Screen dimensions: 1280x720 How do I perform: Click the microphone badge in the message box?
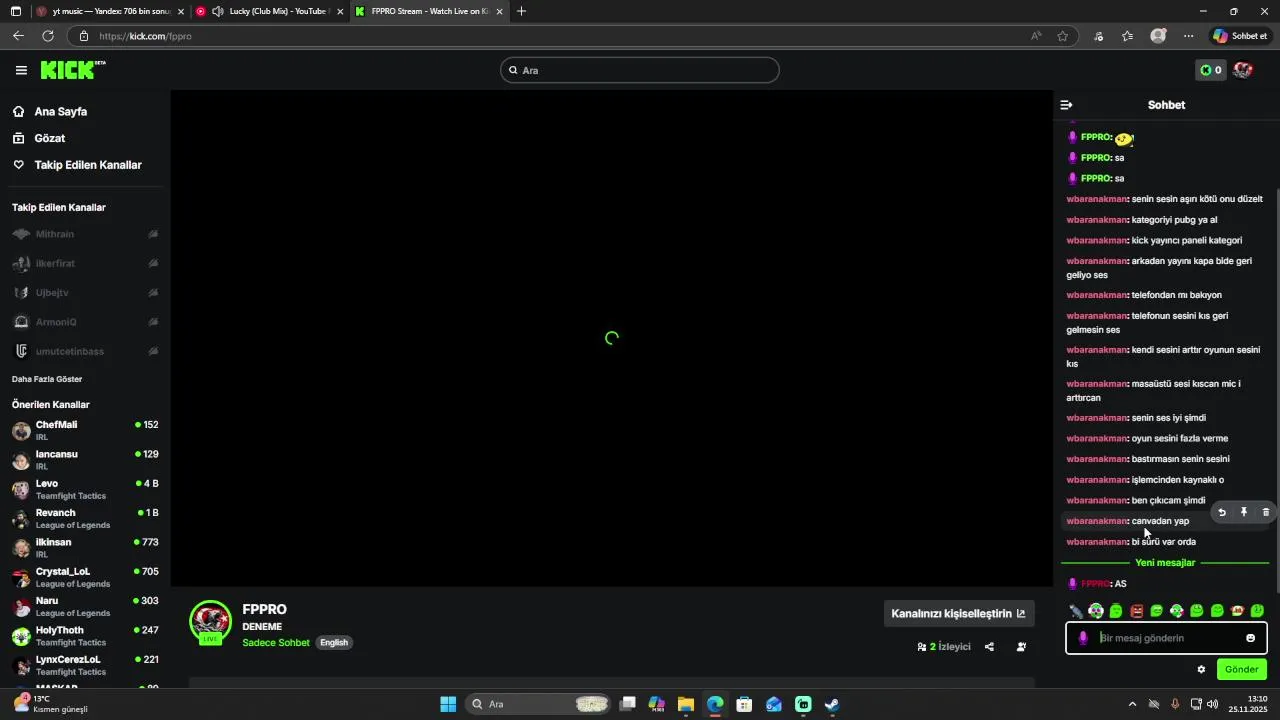pyautogui.click(x=1083, y=638)
